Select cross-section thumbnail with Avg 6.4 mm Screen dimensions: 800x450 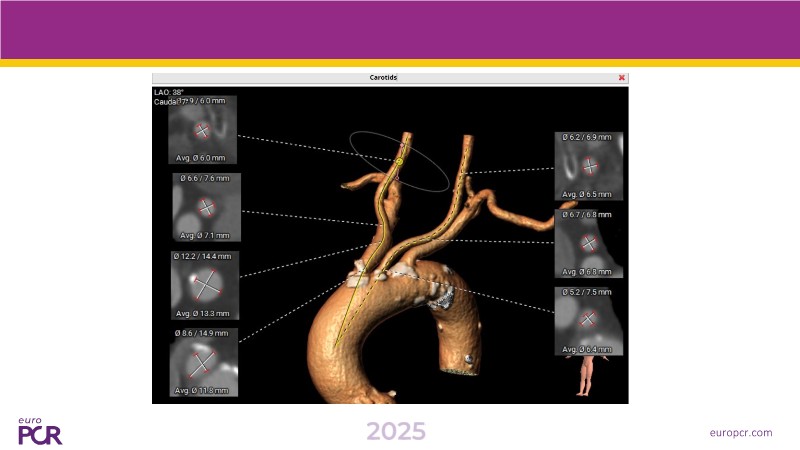click(589, 320)
